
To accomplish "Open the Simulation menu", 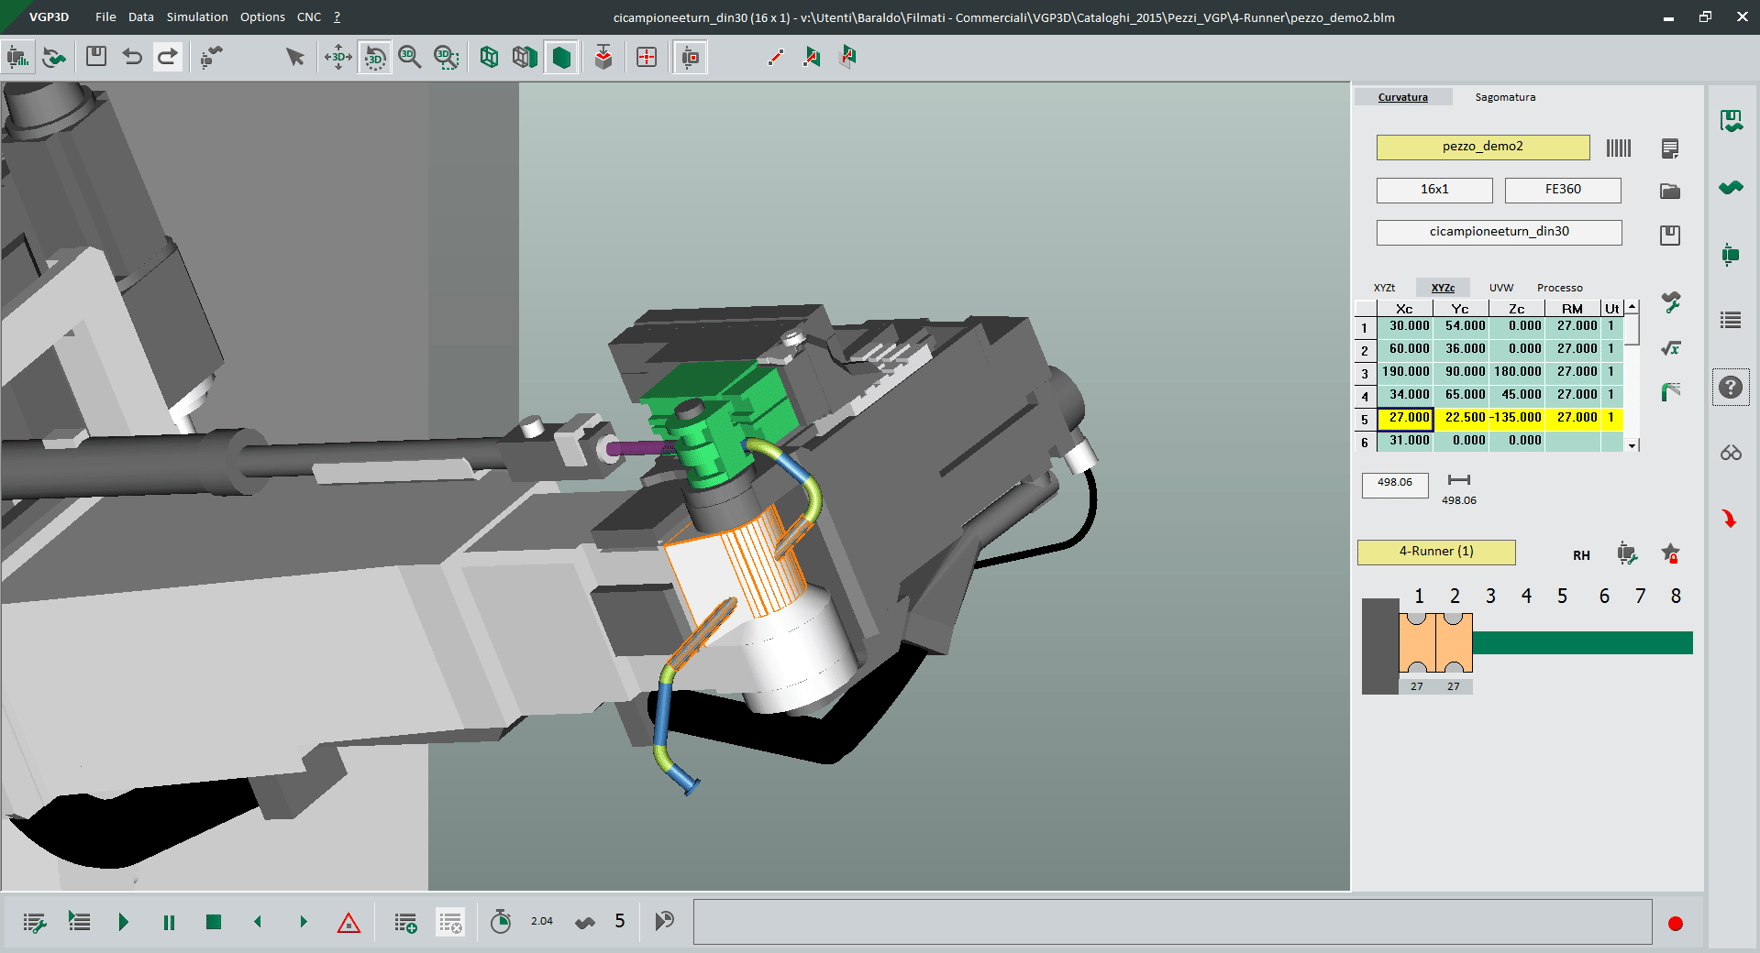I will click(197, 17).
